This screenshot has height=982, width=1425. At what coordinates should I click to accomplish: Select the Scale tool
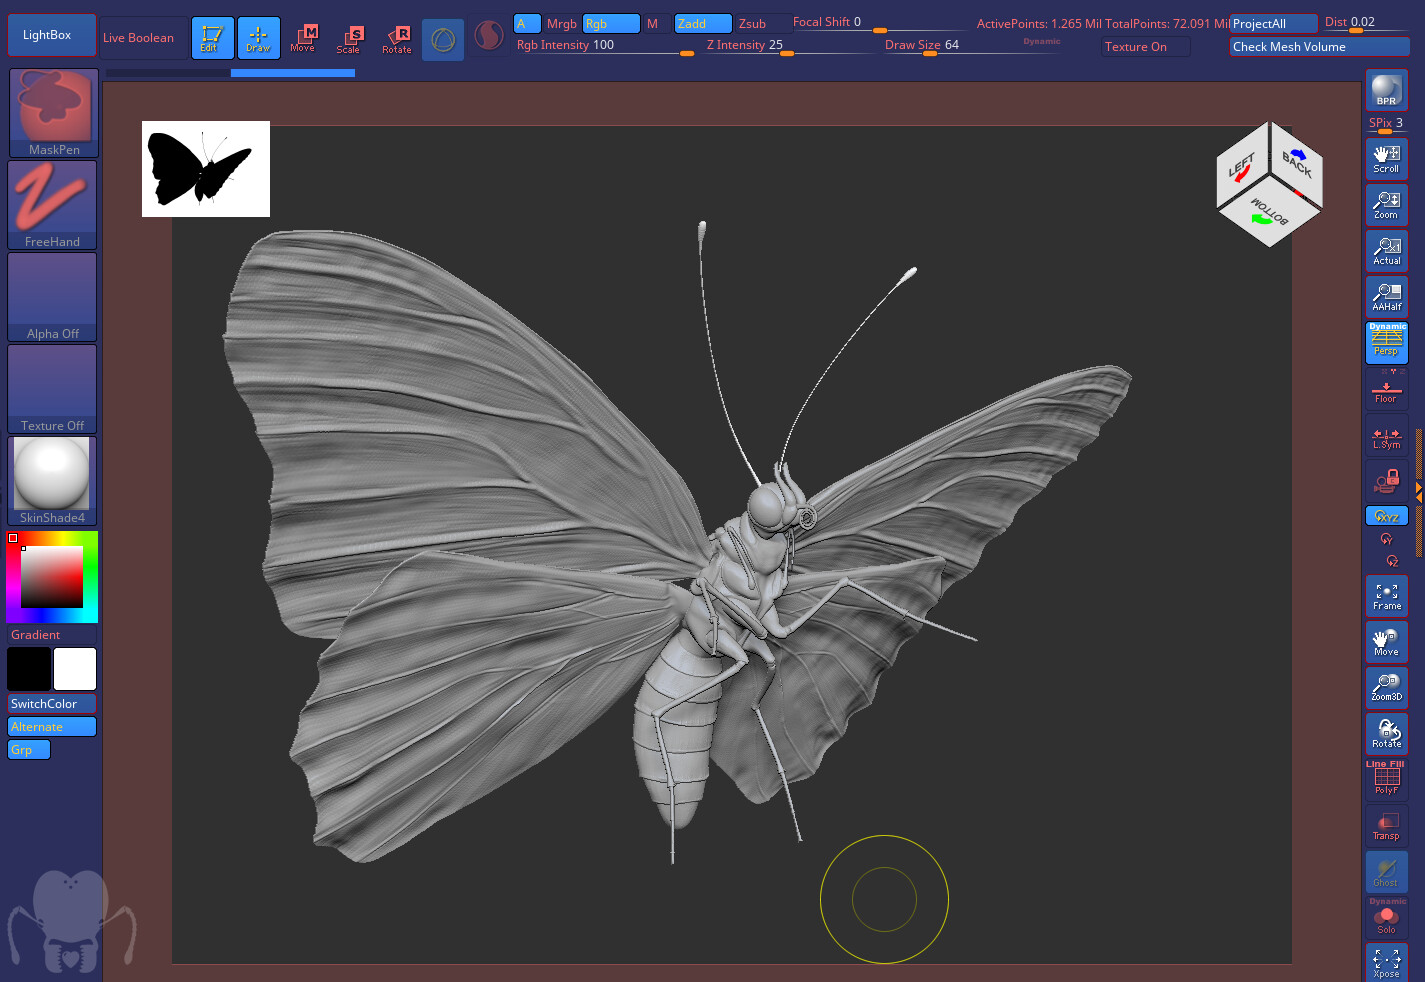pyautogui.click(x=350, y=37)
